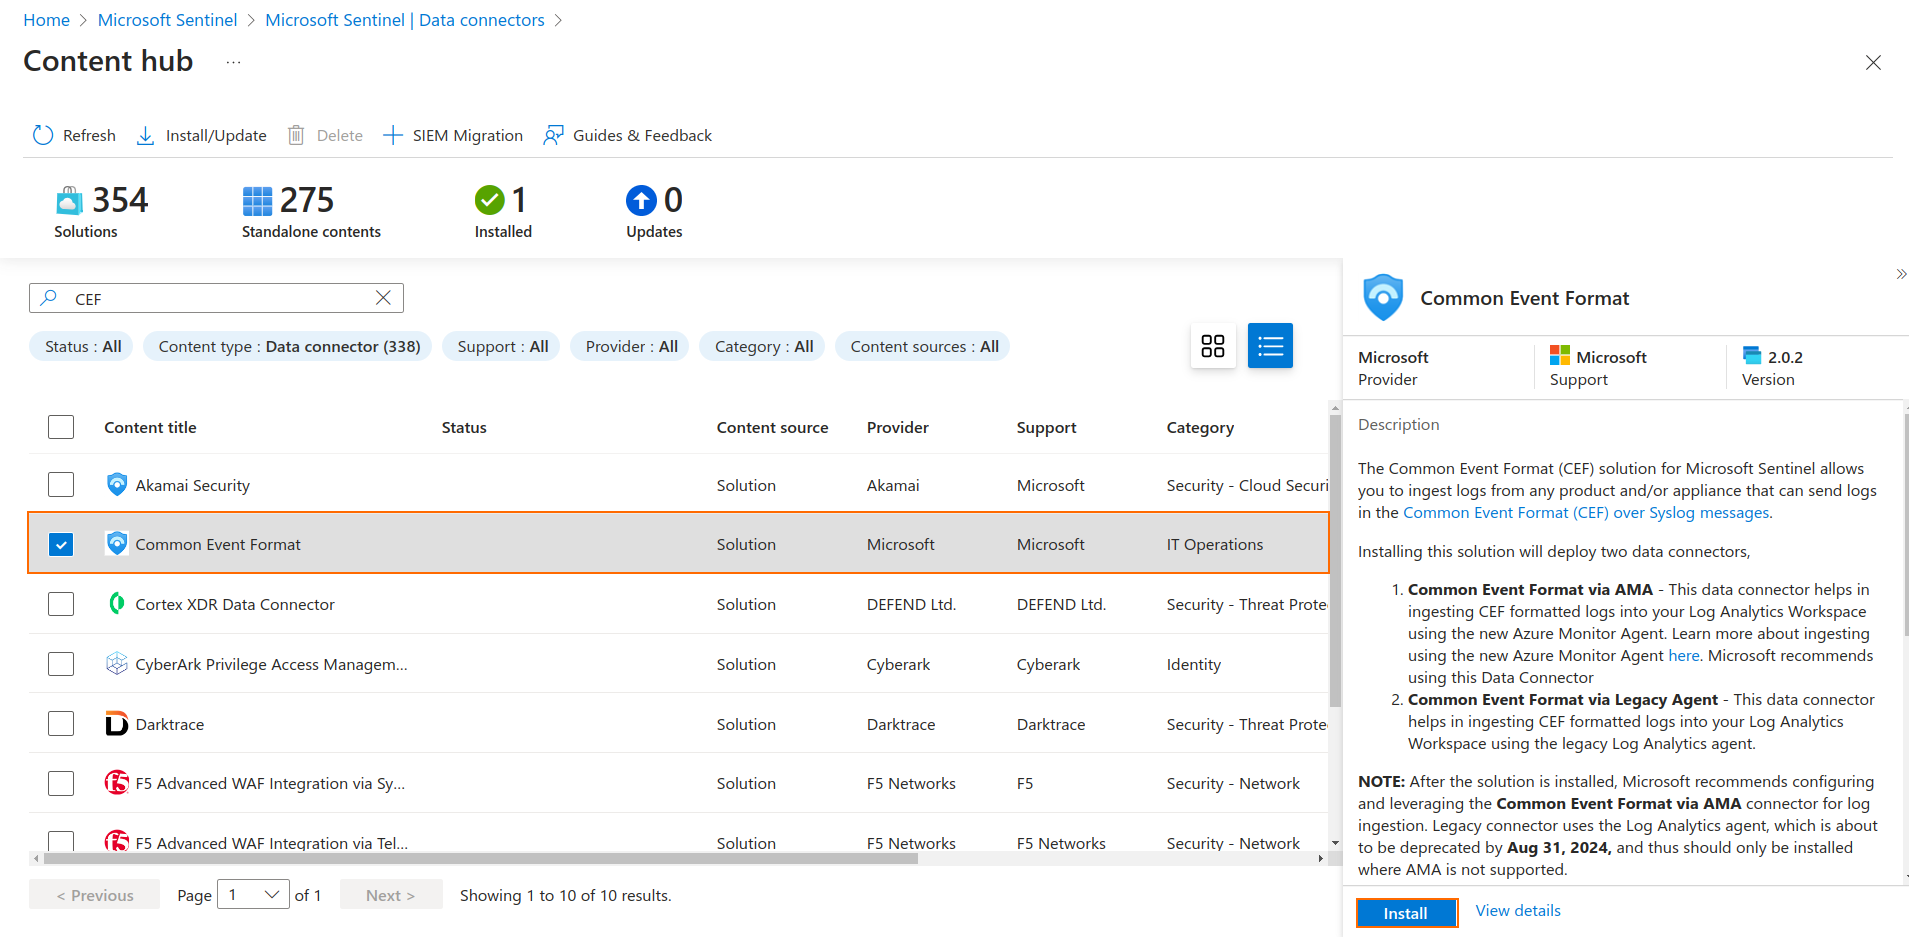
Task: Sort by Content title column
Action: click(150, 427)
